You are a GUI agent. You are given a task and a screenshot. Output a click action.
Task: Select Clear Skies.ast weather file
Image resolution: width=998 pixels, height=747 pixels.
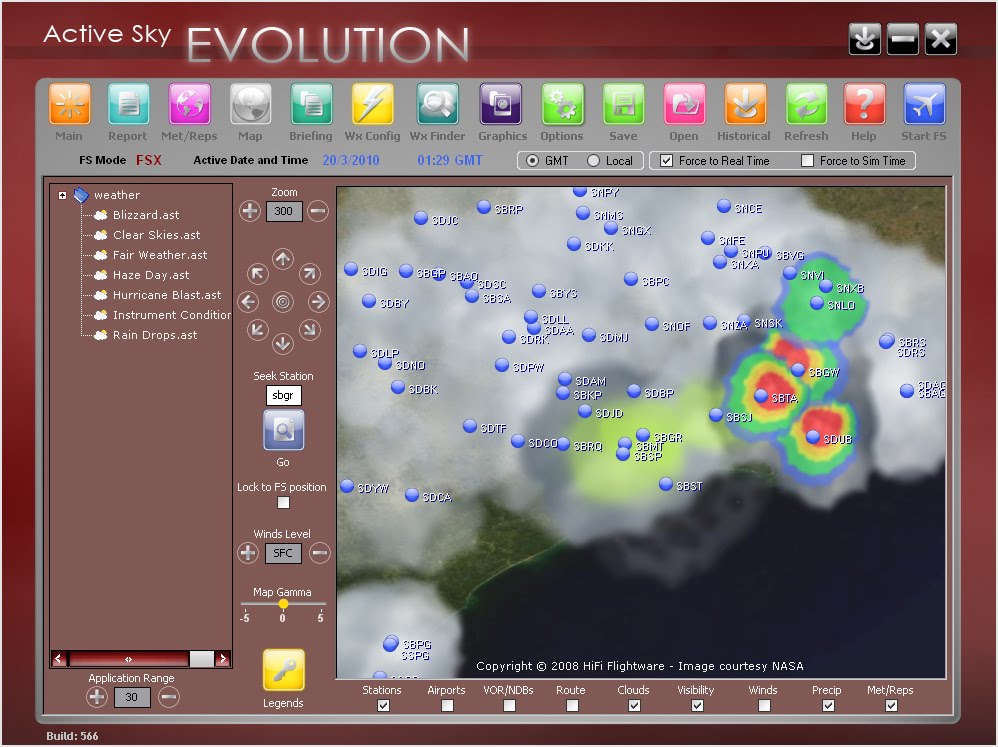point(157,235)
